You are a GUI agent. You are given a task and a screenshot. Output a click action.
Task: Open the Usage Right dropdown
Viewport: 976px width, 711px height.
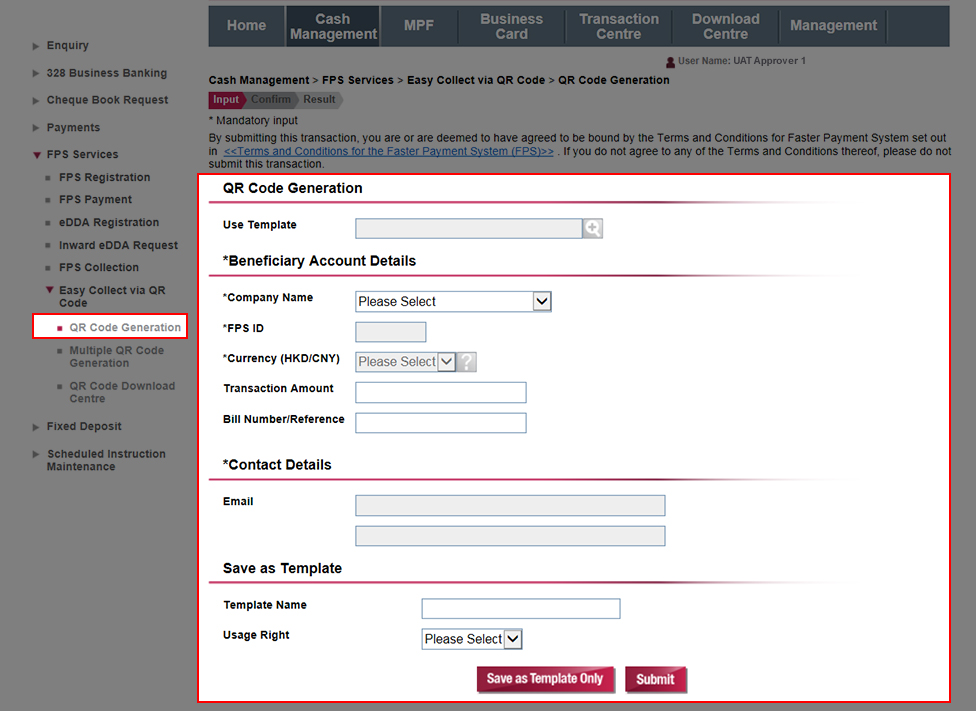[x=472, y=639]
